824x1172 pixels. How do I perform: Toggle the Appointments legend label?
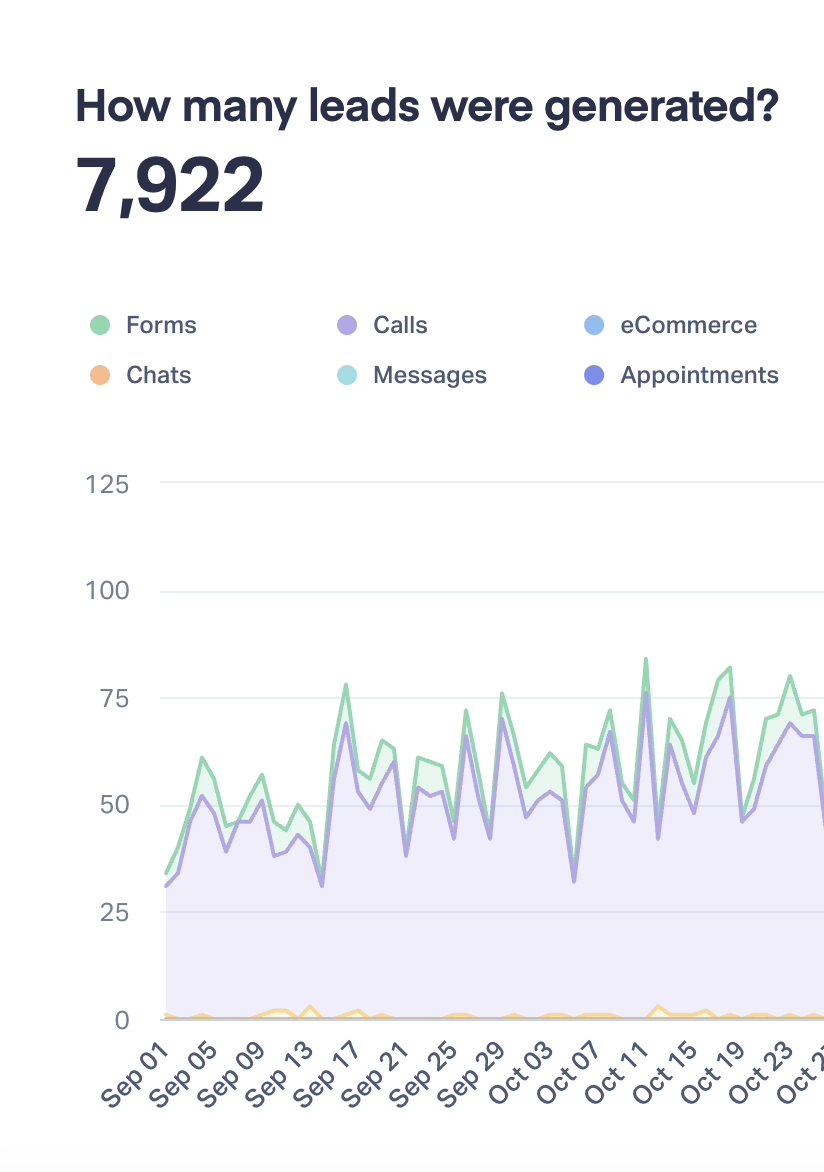coord(699,375)
